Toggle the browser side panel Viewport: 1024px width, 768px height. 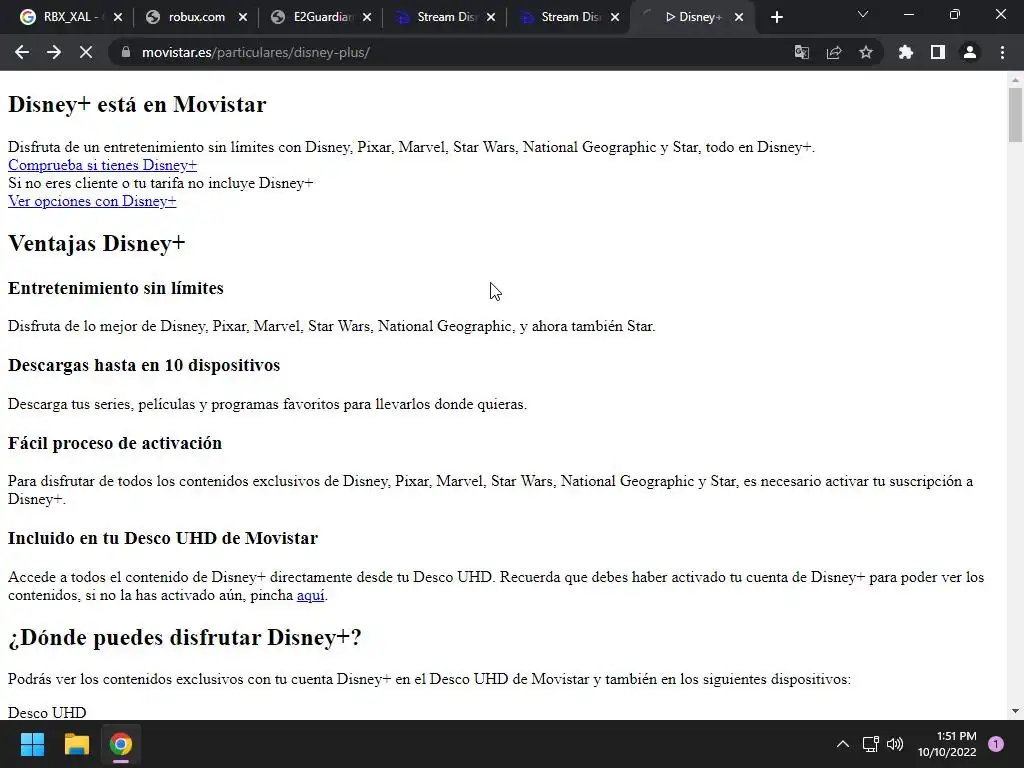[x=938, y=52]
